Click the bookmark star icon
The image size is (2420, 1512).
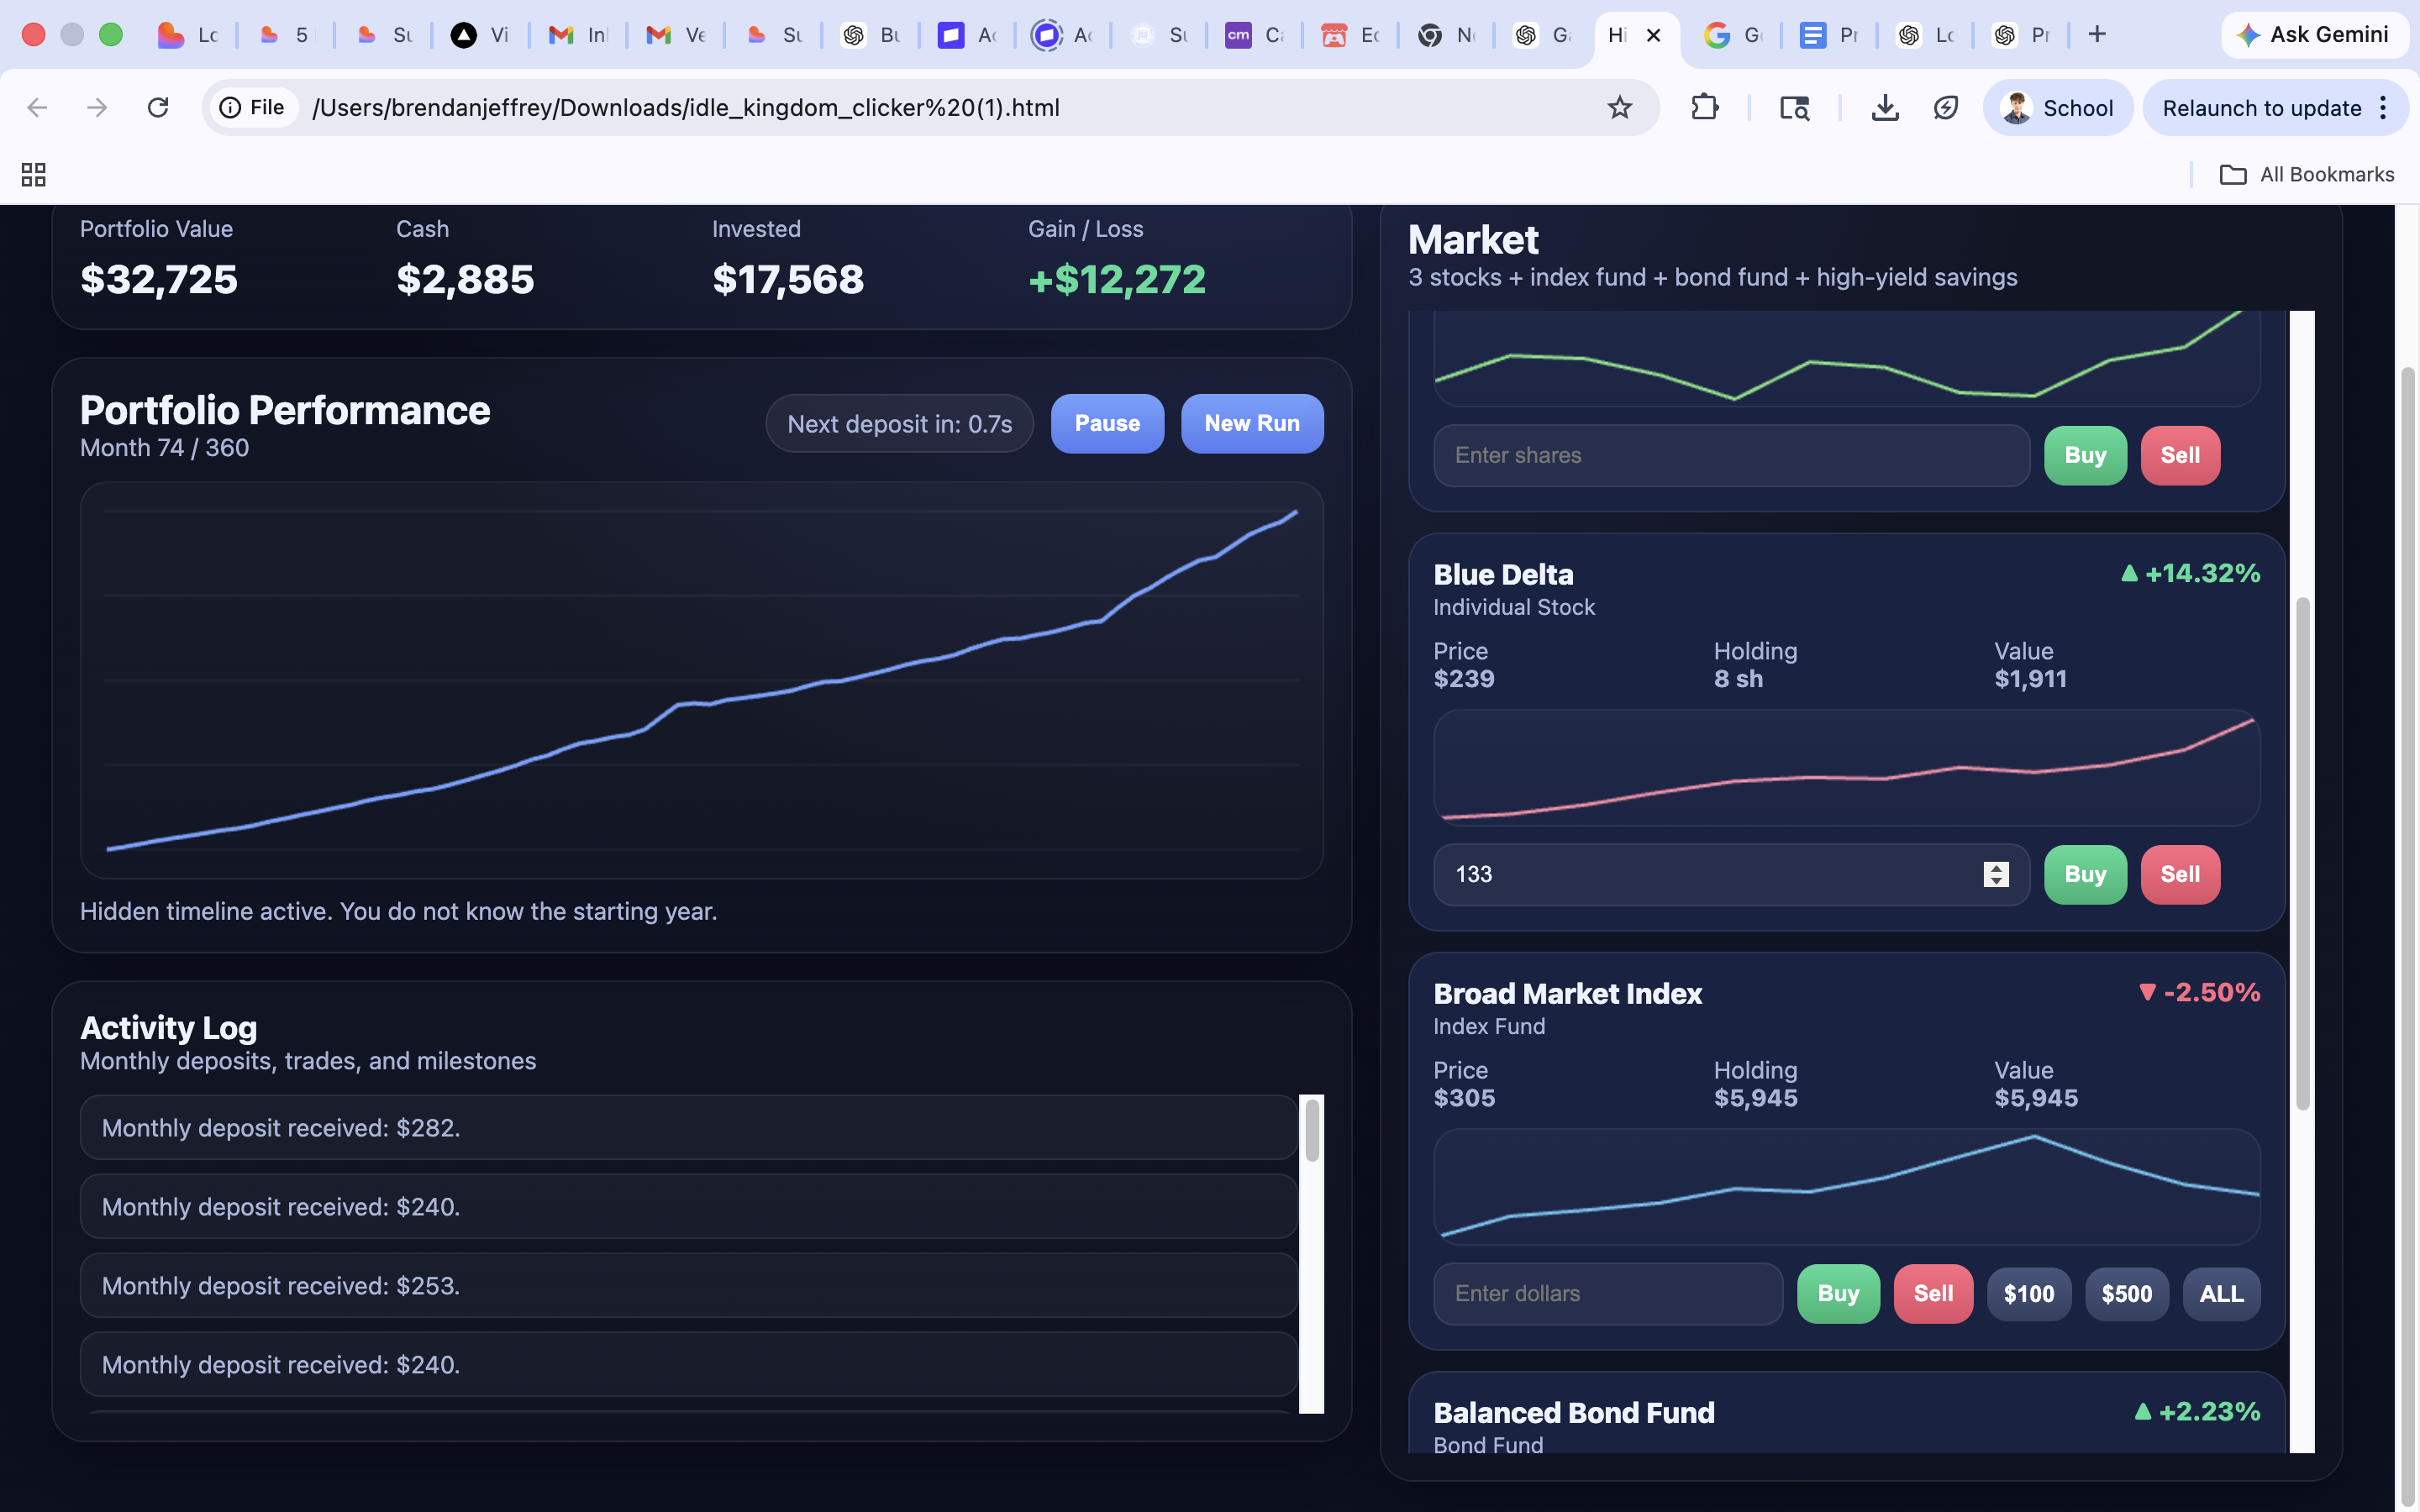(1619, 107)
